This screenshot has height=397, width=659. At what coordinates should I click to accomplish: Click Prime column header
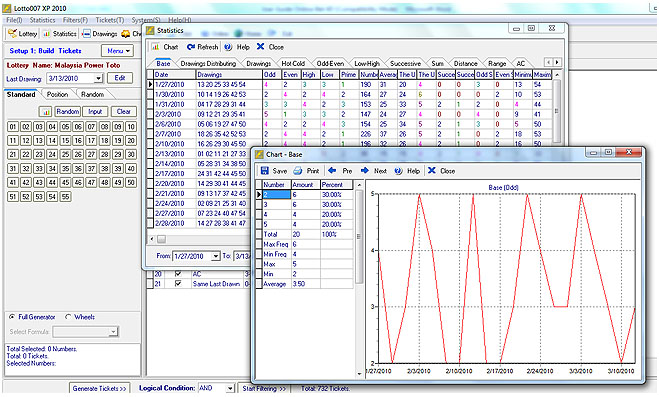pos(349,75)
